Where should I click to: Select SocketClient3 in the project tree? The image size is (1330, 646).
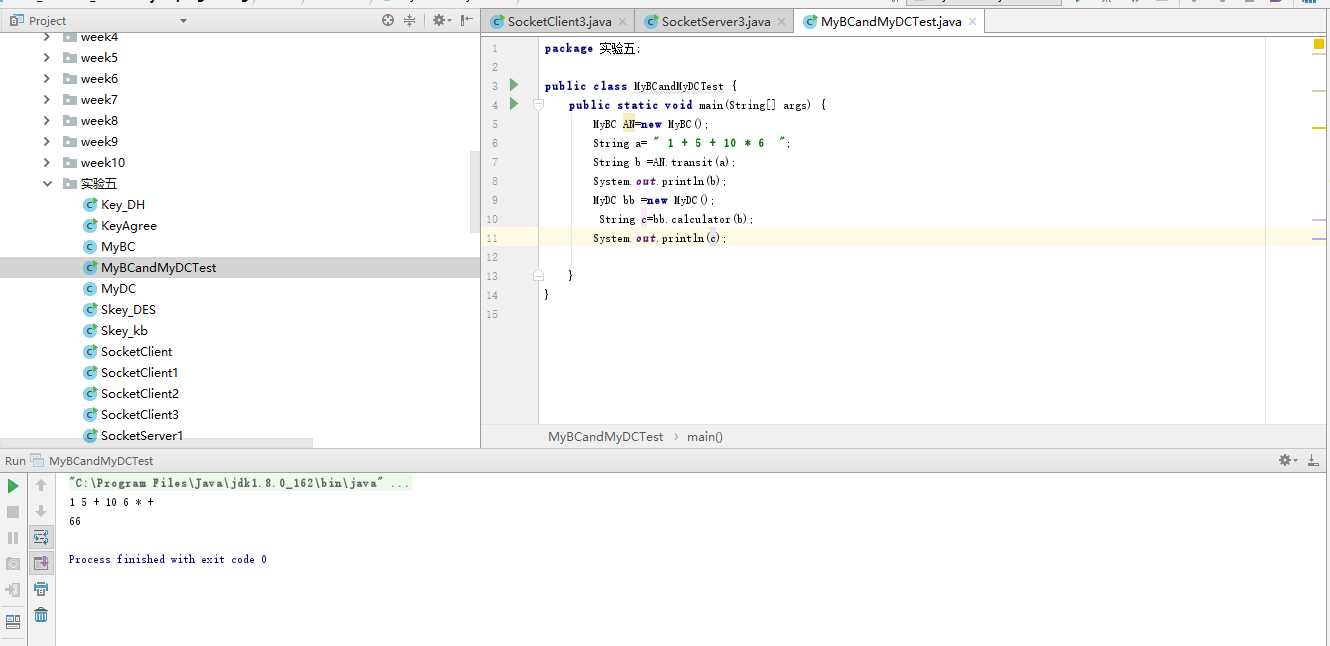pos(140,415)
